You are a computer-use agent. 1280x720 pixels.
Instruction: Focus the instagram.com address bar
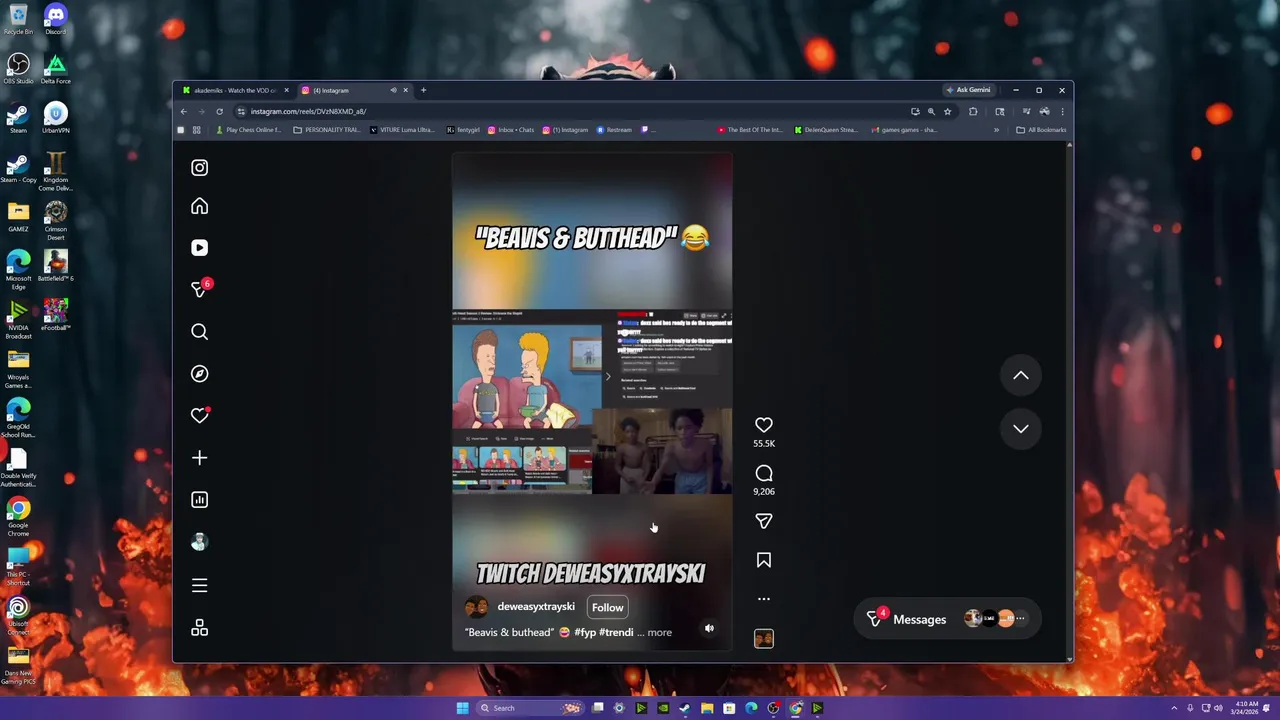pos(570,111)
